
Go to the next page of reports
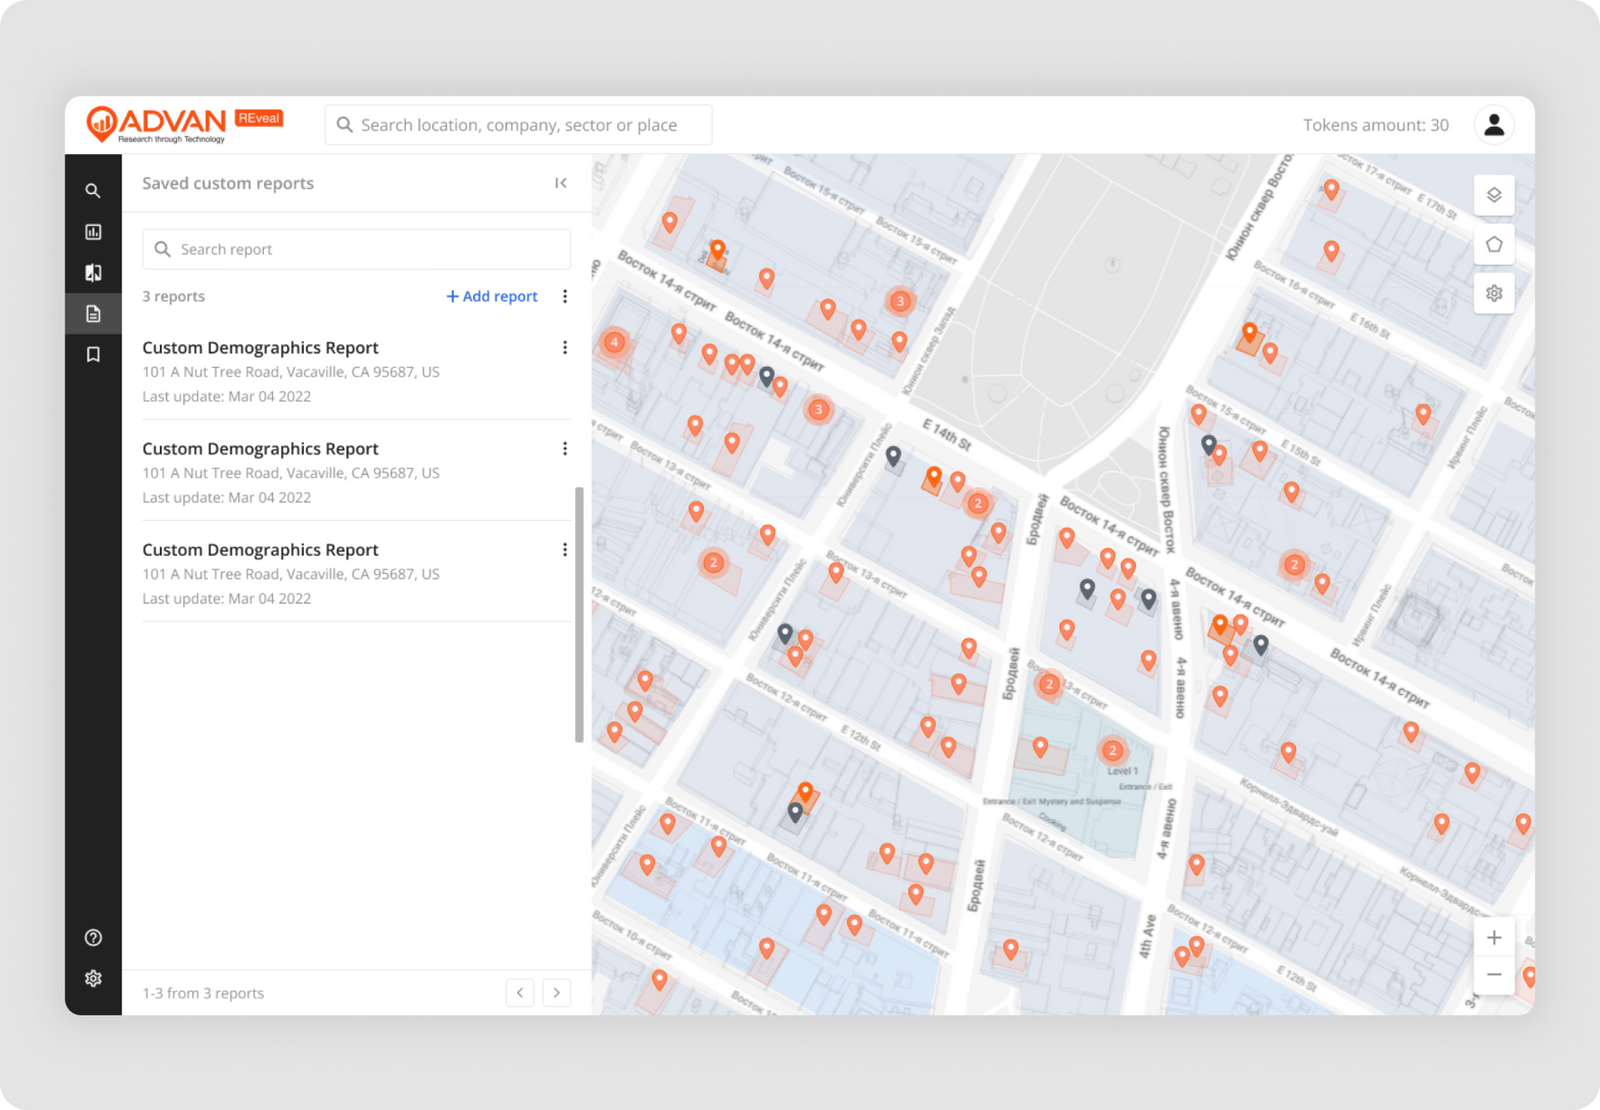pyautogui.click(x=557, y=992)
